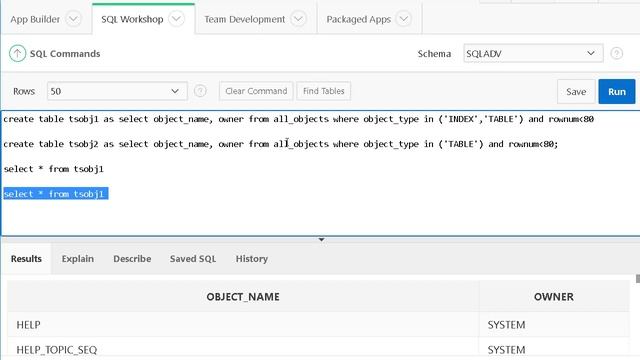The width and height of the screenshot is (640, 360).
Task: Click the highlighted select * from tsobj1 line
Action: [56, 194]
